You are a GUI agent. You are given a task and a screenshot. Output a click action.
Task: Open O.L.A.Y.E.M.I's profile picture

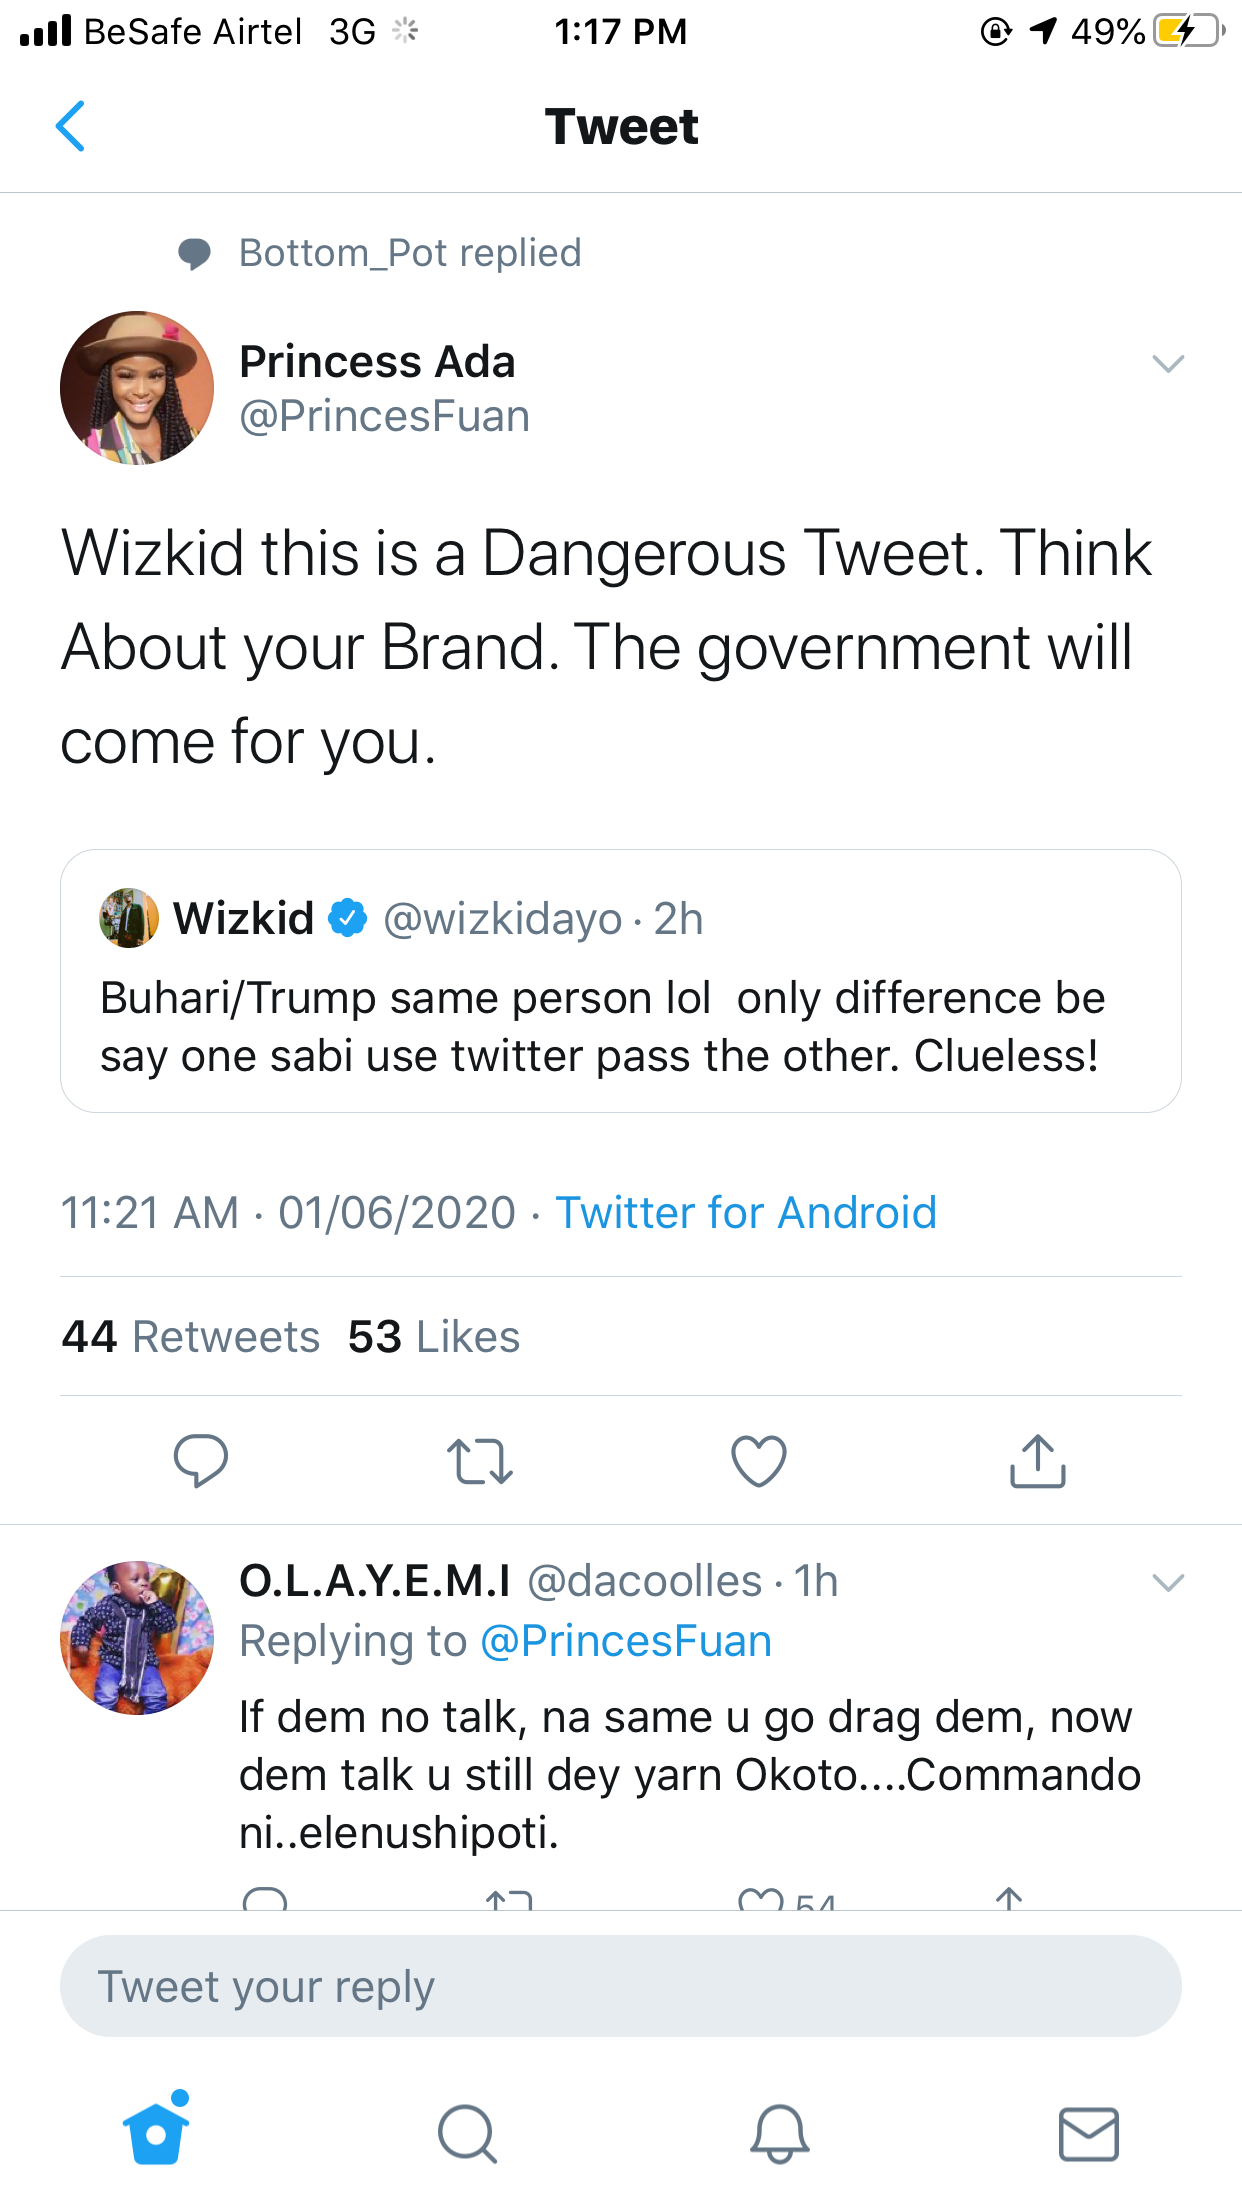[x=137, y=1638]
